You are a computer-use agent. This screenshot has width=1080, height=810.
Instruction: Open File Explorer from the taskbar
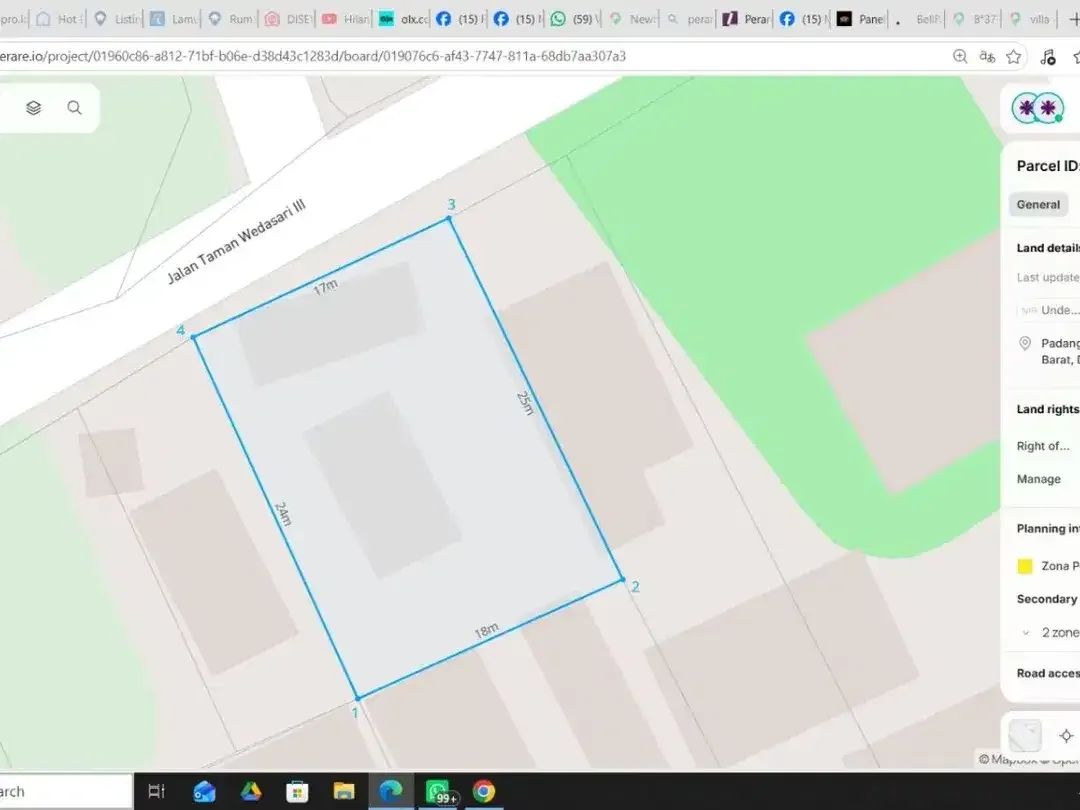pyautogui.click(x=344, y=791)
